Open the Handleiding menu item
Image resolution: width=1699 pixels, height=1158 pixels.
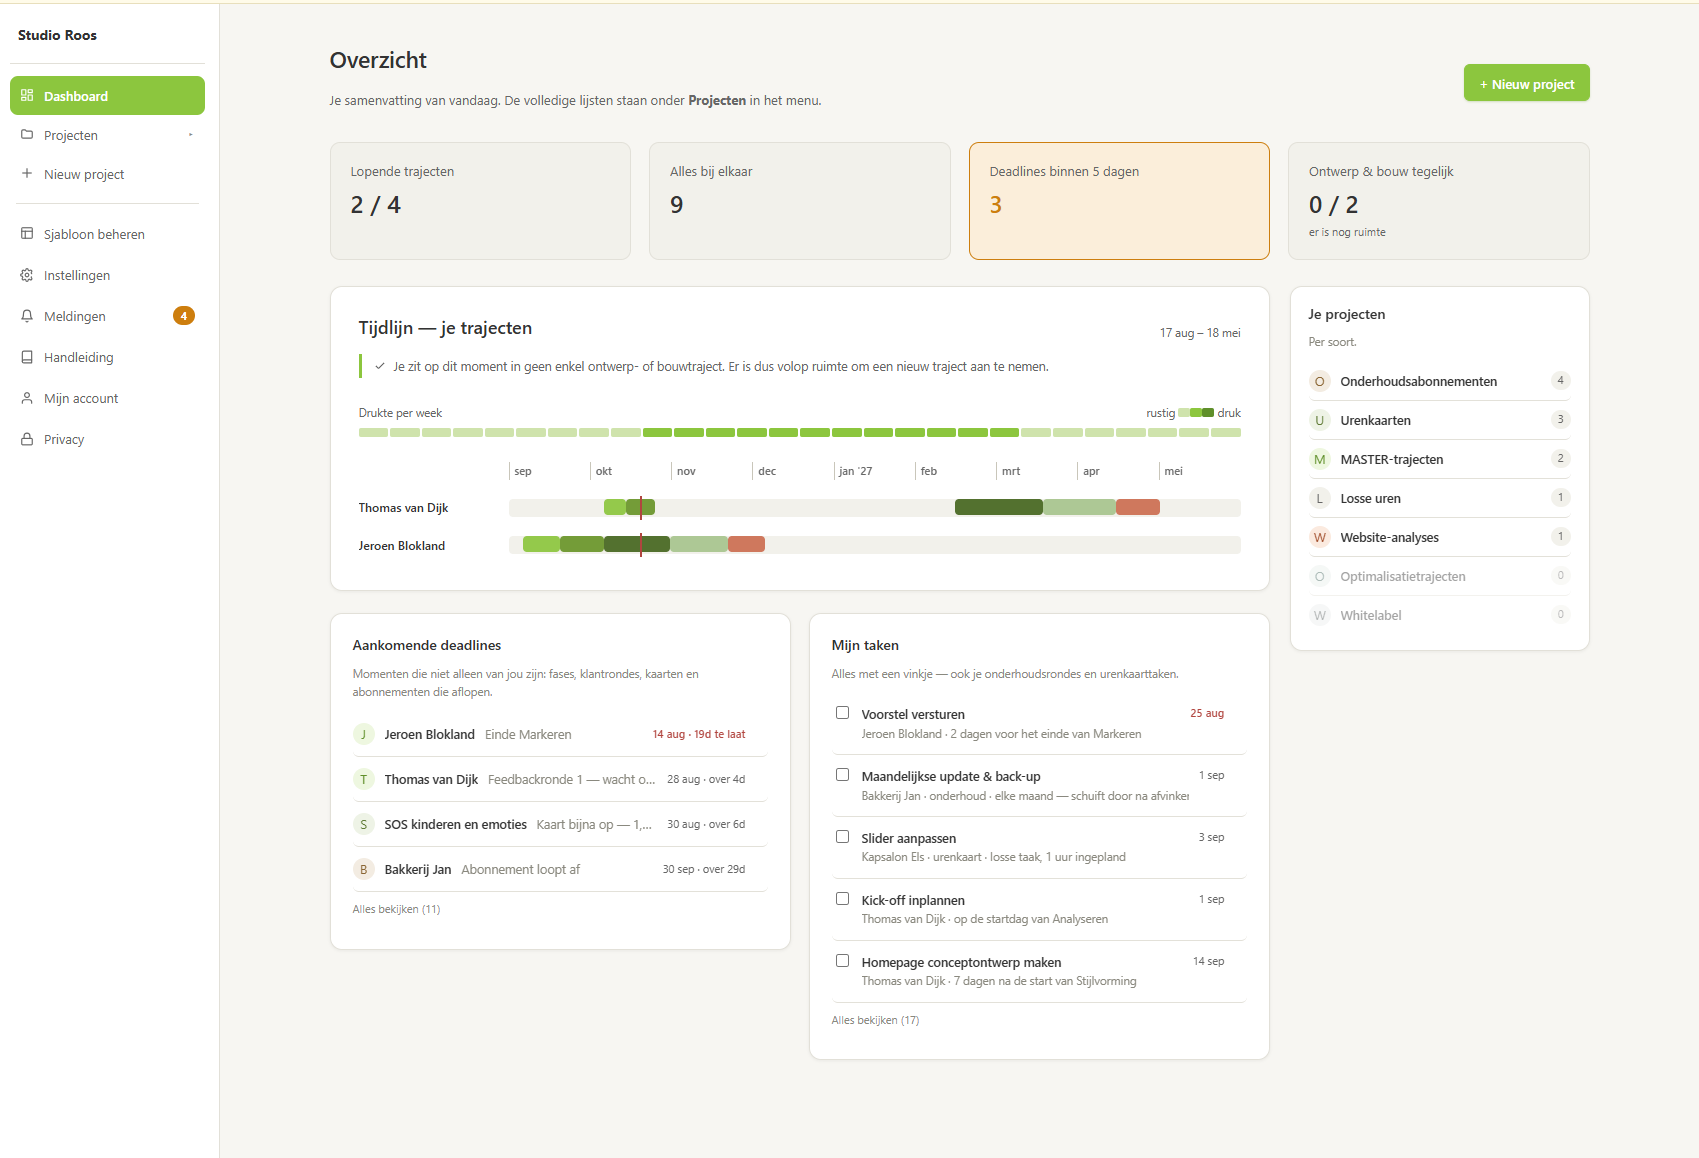pyautogui.click(x=107, y=357)
